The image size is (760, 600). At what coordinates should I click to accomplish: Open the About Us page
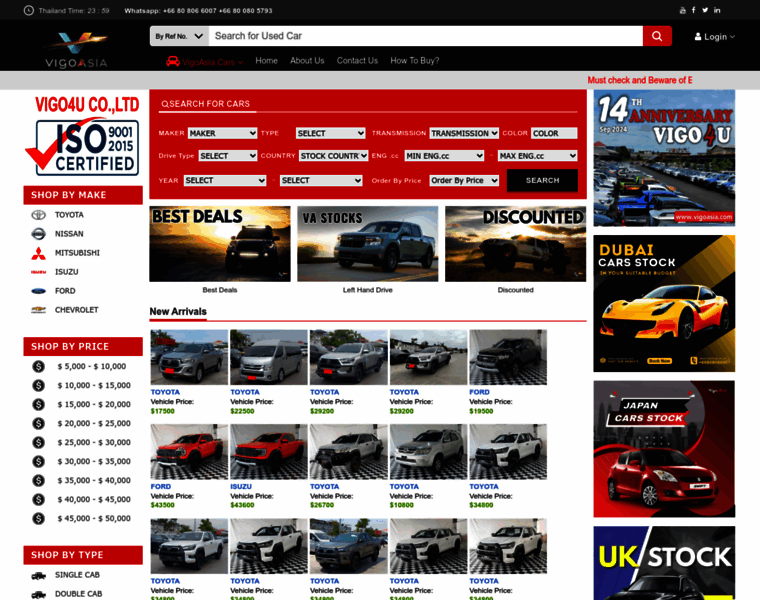(307, 61)
